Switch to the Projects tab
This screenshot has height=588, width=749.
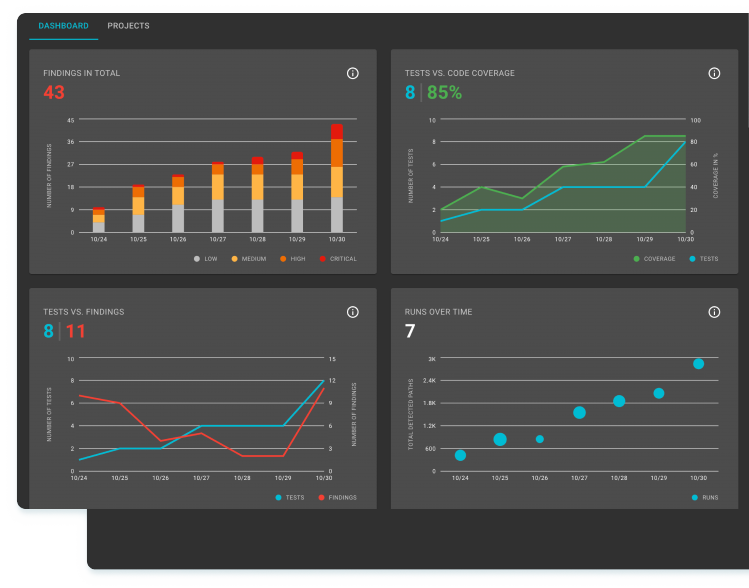[x=128, y=26]
